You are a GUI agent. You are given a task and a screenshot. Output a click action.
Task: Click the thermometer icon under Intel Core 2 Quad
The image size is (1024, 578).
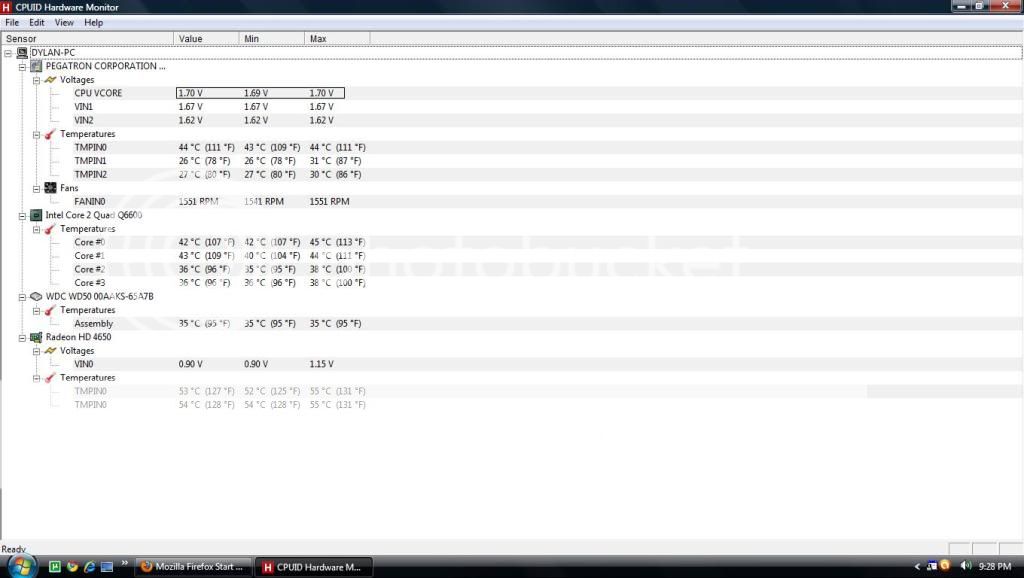point(50,229)
